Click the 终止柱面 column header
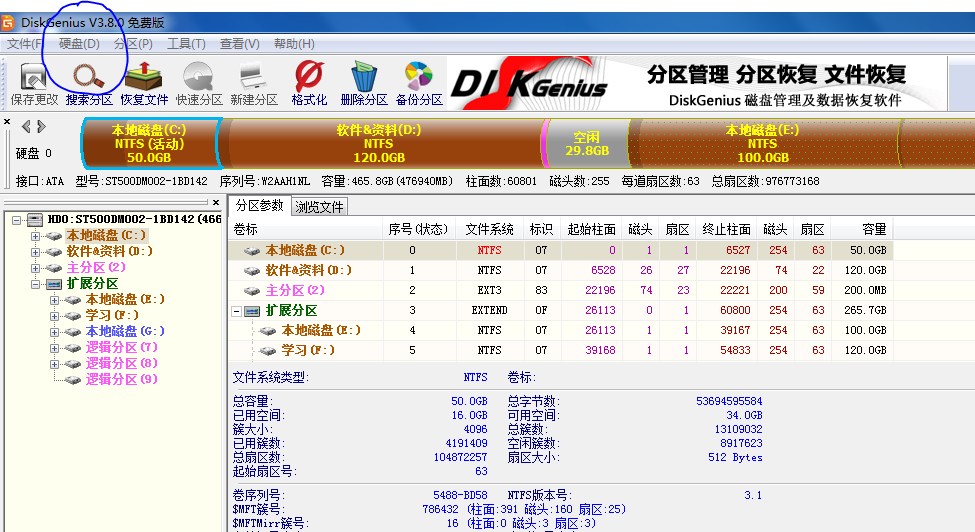 [x=726, y=229]
